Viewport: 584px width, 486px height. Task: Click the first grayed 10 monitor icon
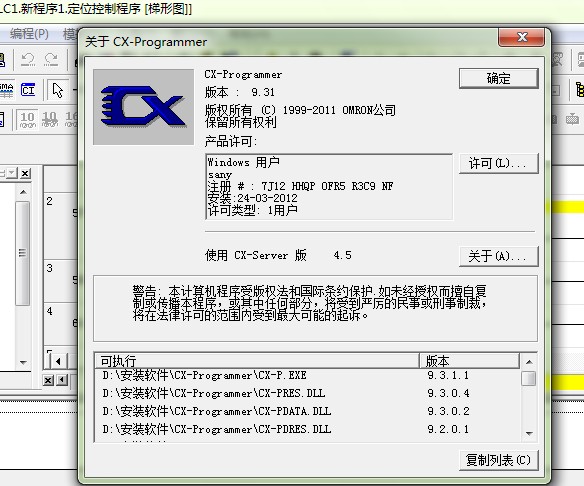coord(27,120)
